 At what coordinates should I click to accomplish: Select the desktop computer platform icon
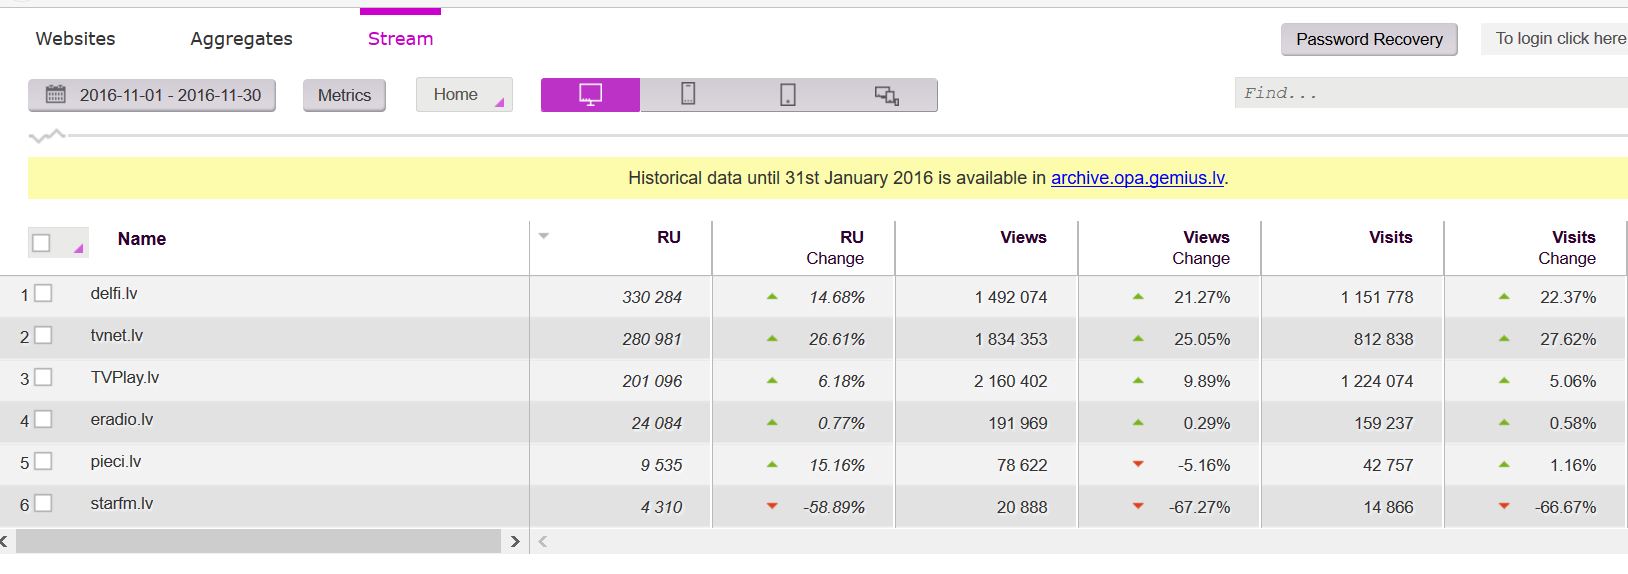pyautogui.click(x=590, y=95)
